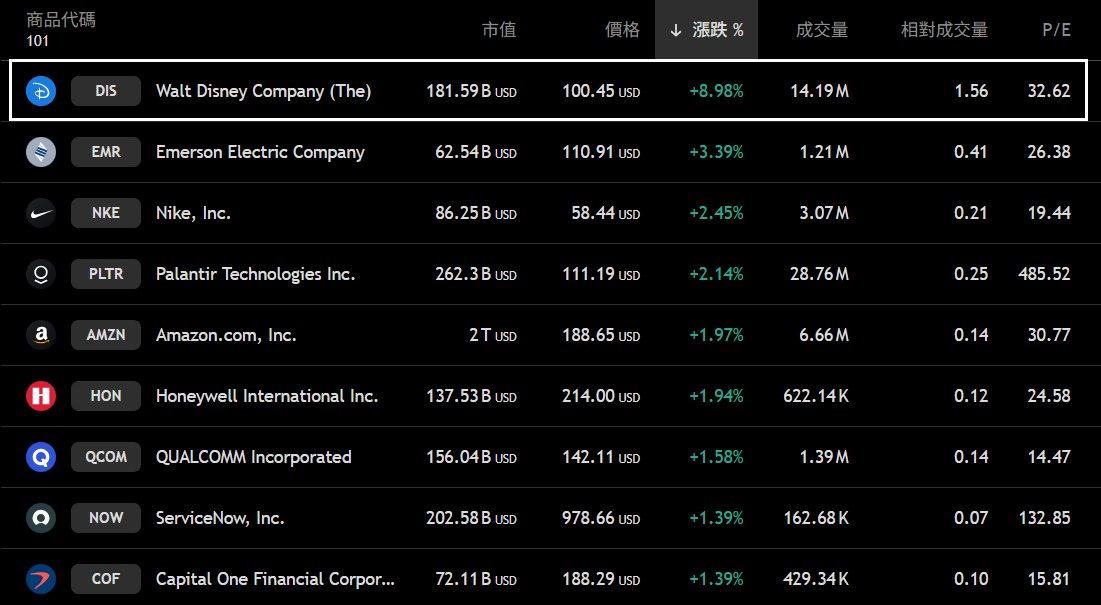Sort by the 市值 column header

coord(499,30)
